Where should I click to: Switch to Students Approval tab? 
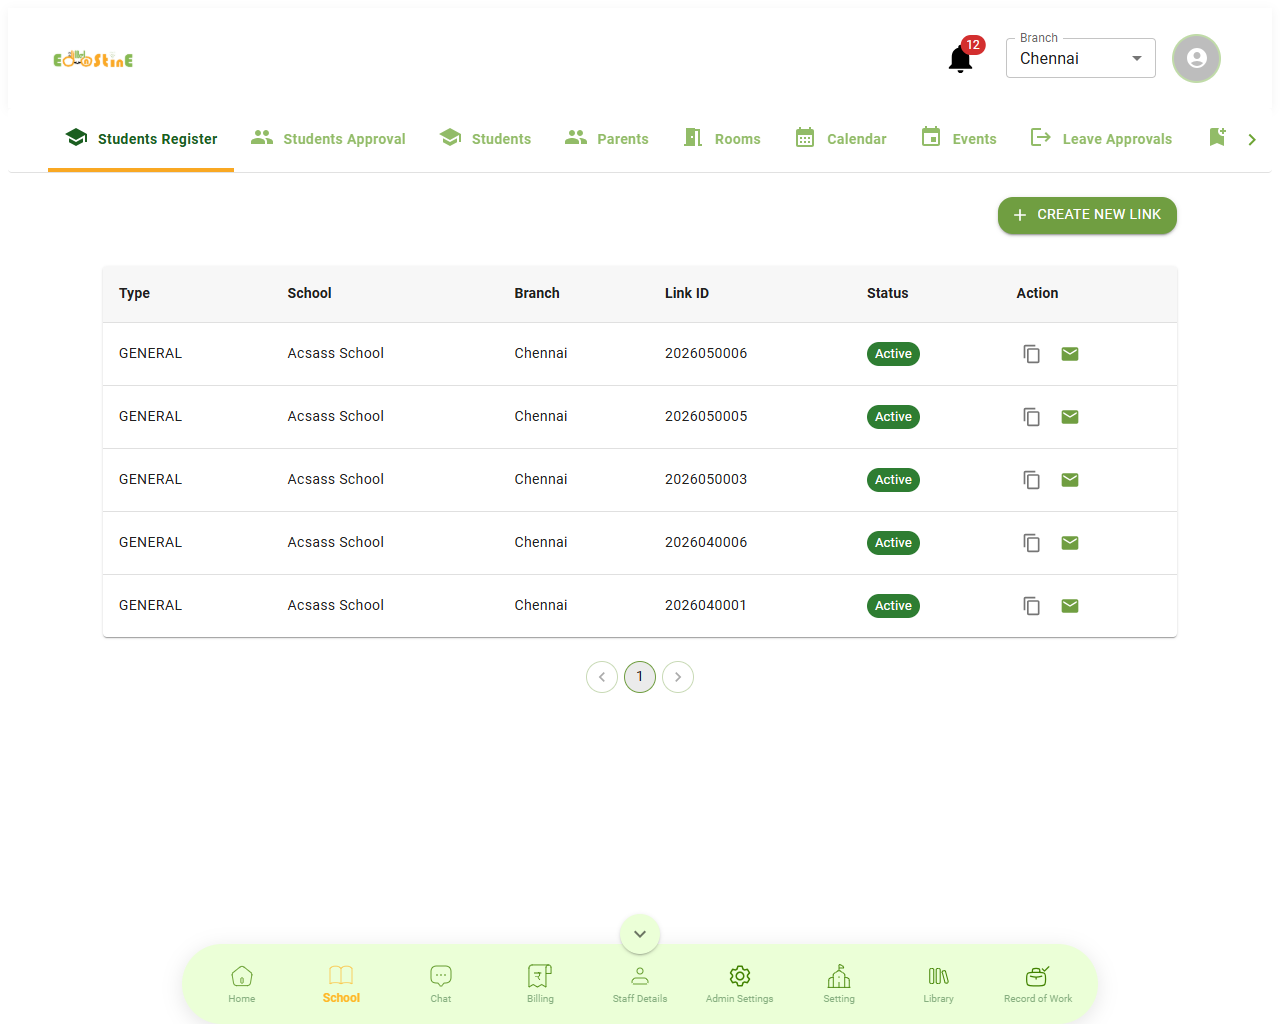tap(328, 139)
